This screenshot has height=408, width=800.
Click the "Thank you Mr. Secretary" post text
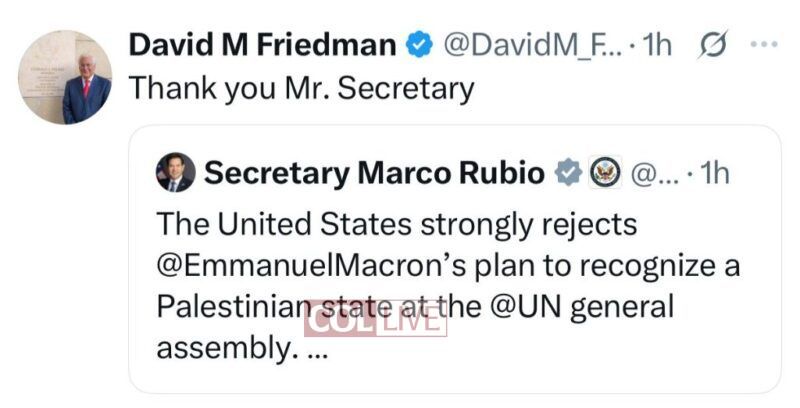point(300,88)
